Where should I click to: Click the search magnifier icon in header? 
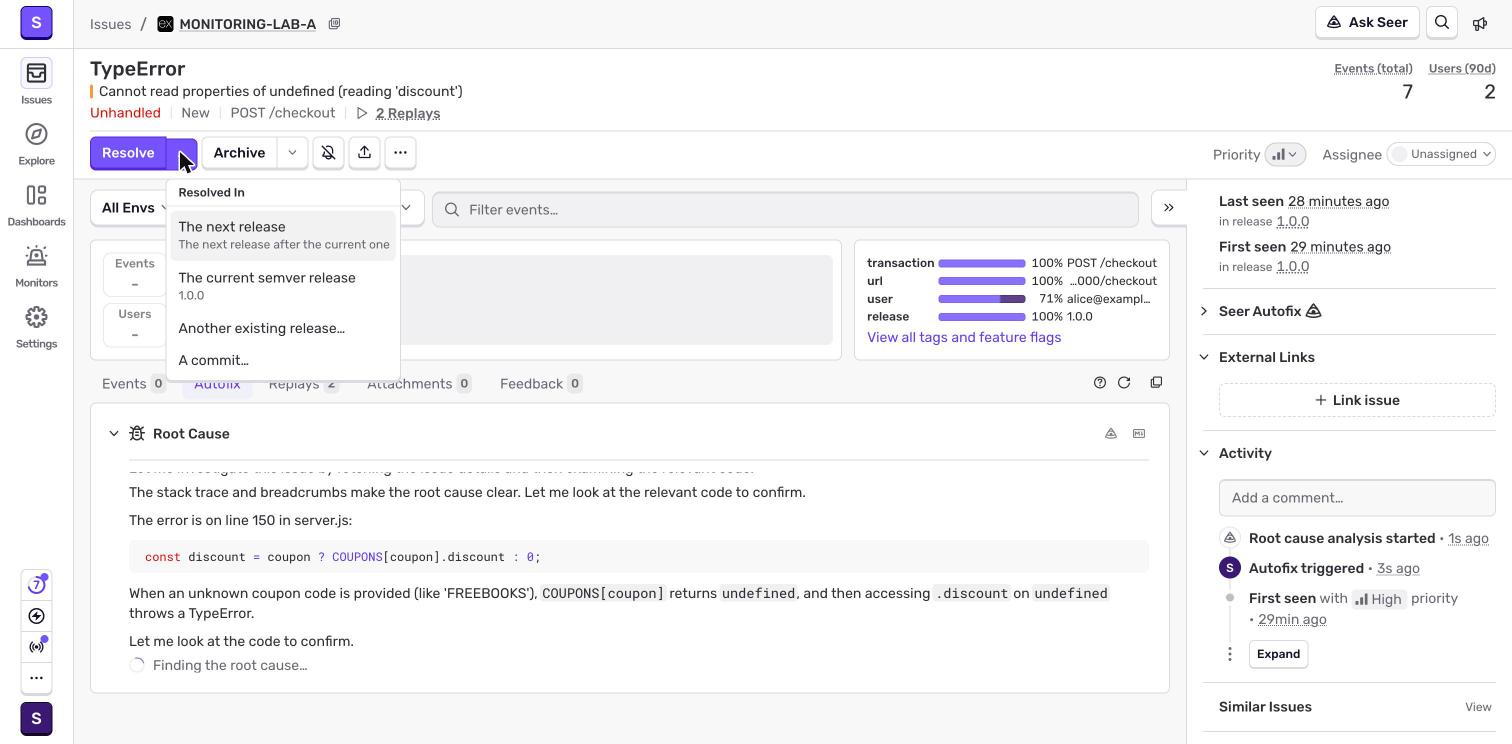click(1442, 23)
